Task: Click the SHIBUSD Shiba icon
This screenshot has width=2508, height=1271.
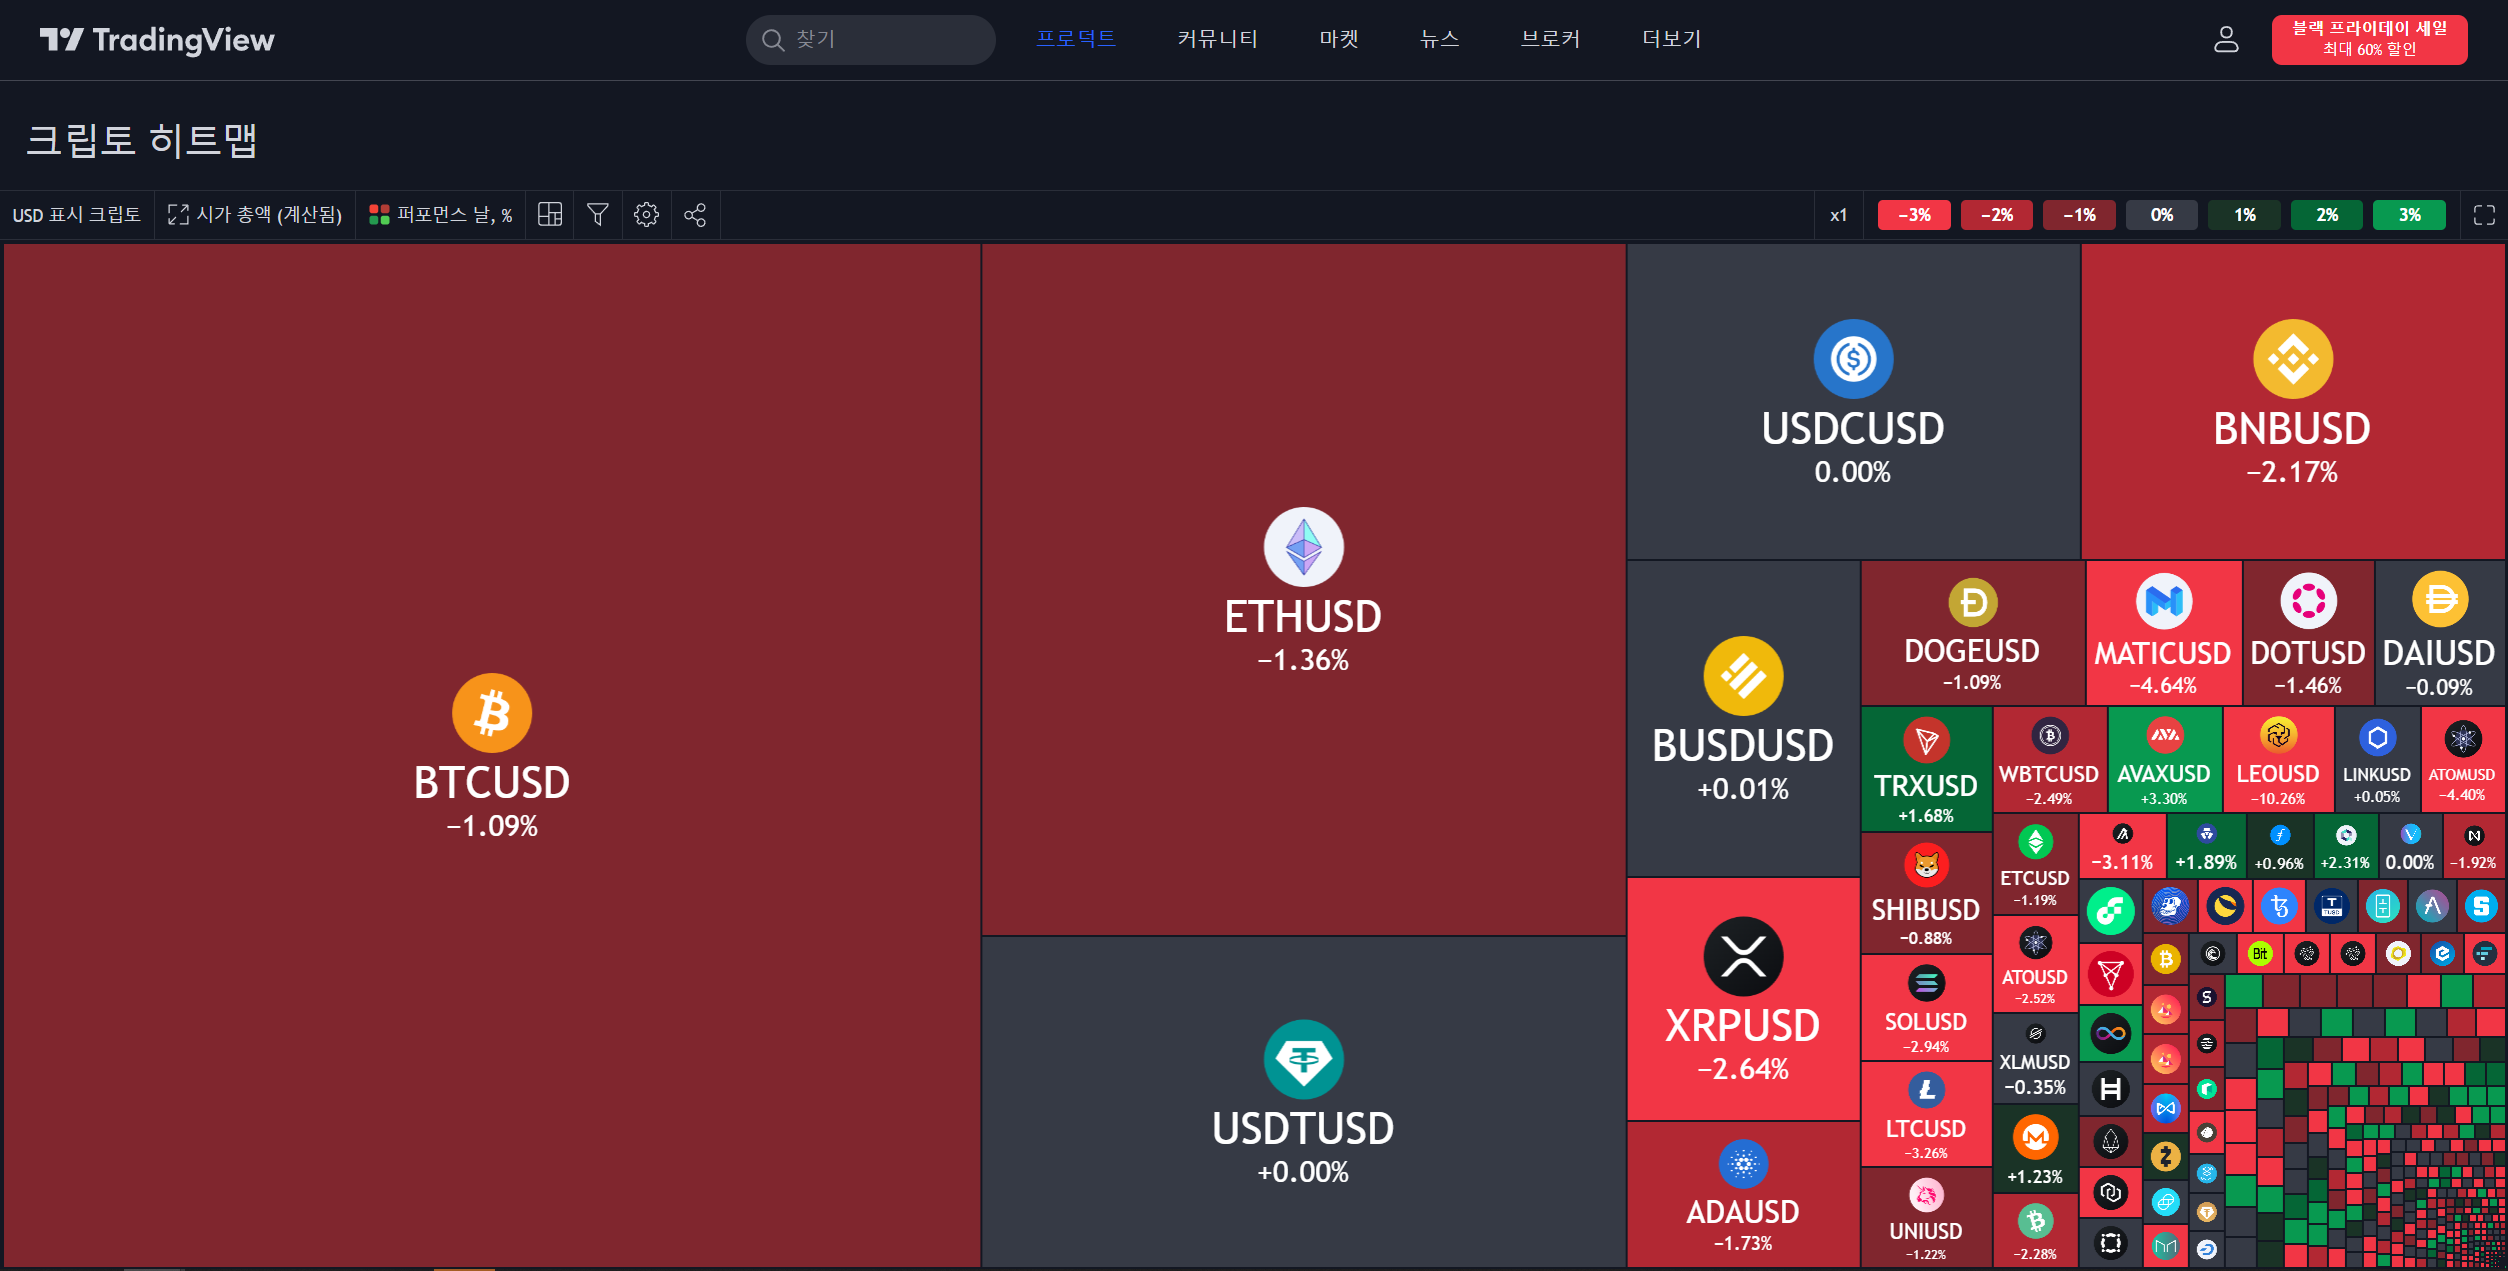Action: [1926, 865]
